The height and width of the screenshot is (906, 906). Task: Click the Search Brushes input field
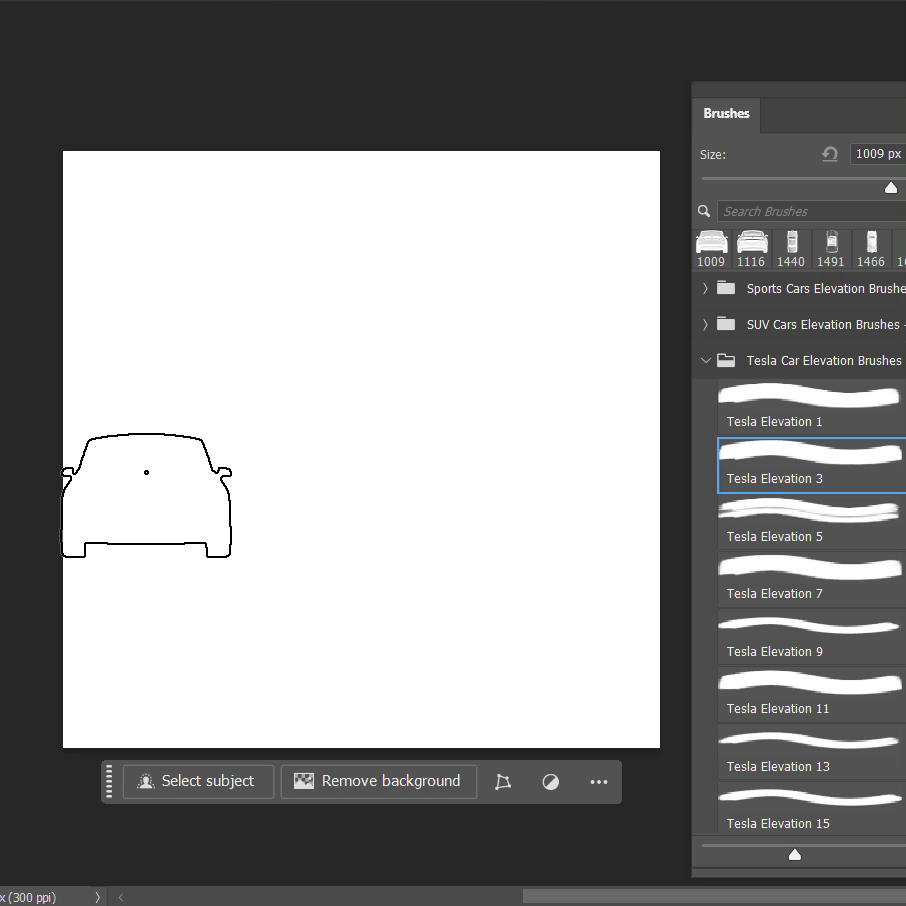[x=810, y=211]
